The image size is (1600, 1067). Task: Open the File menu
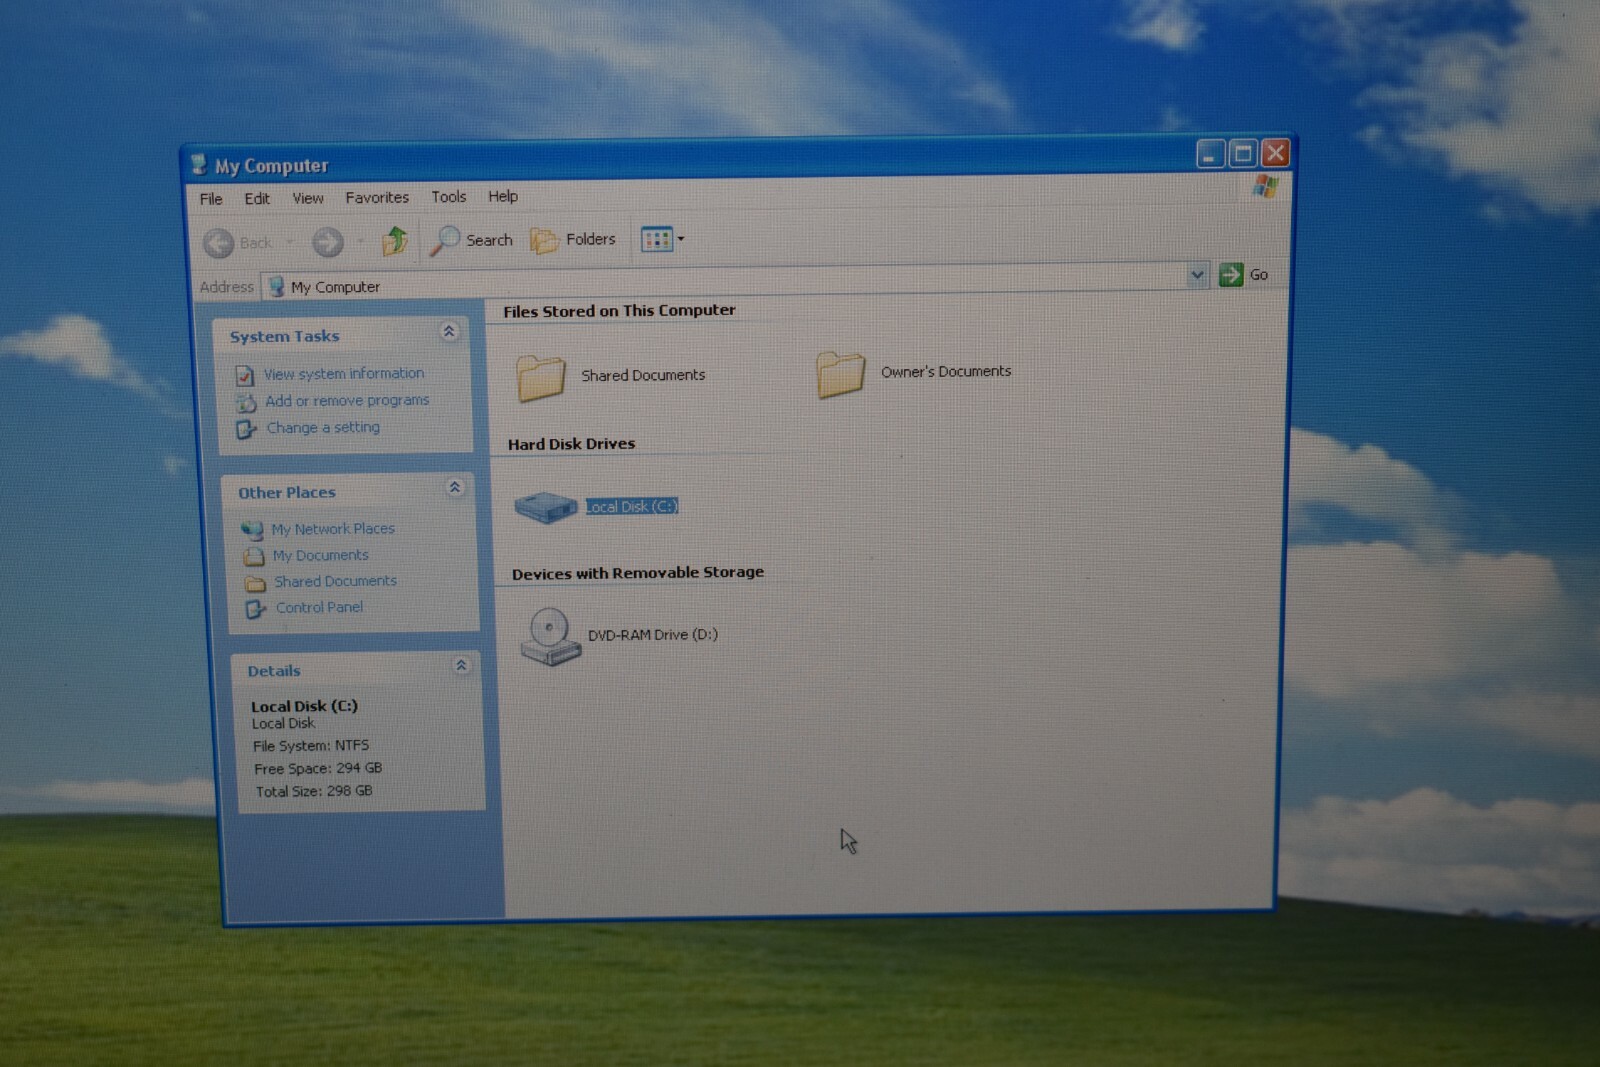(x=211, y=199)
